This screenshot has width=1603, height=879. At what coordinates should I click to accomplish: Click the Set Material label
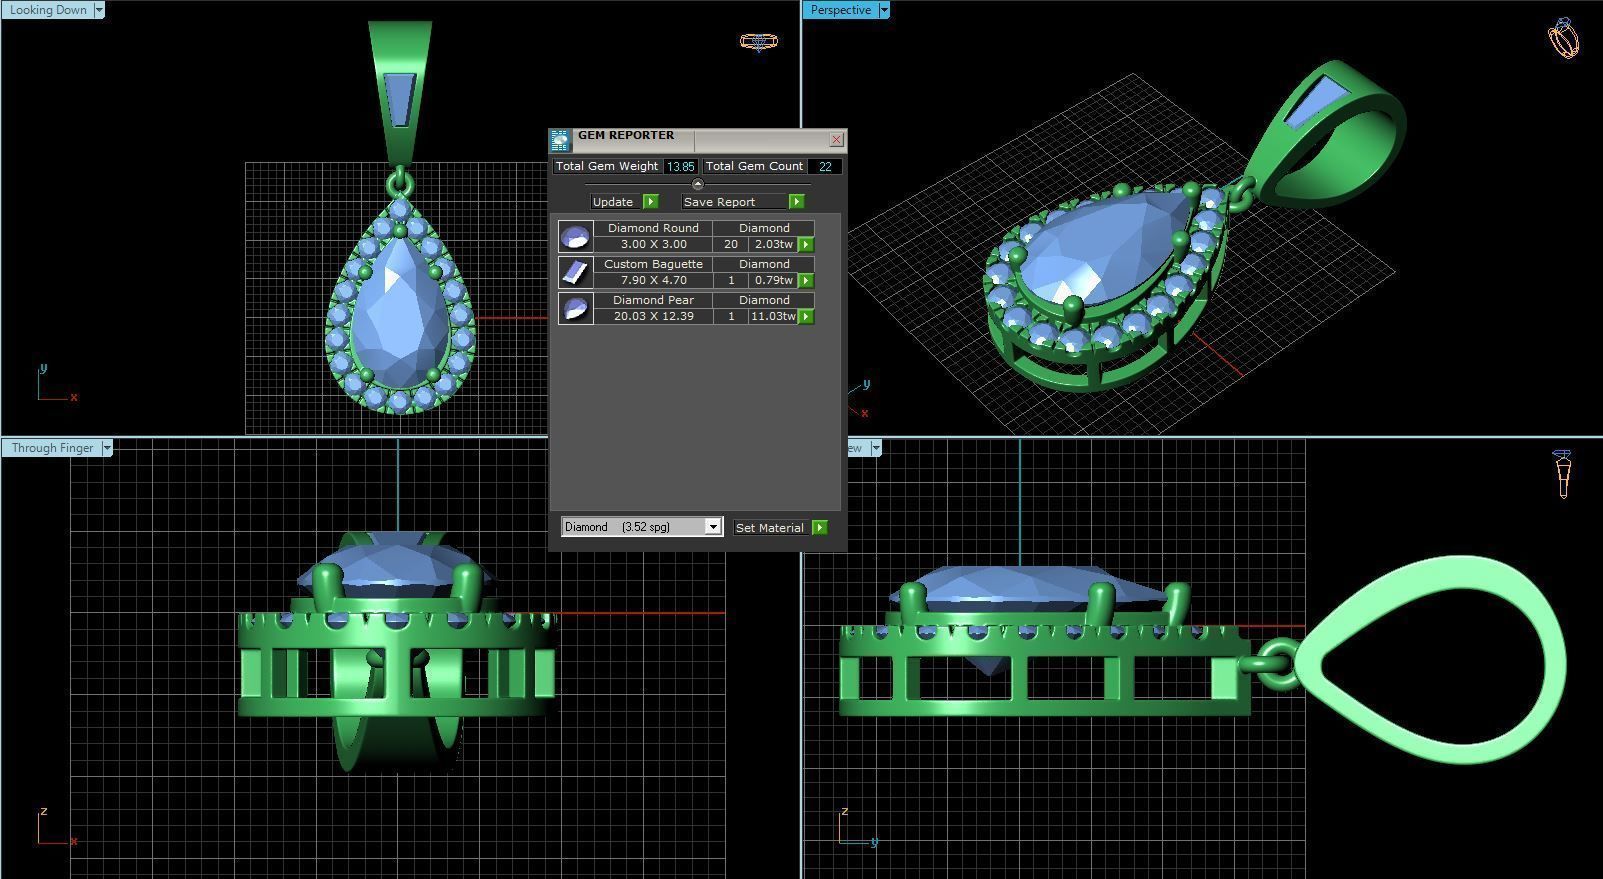click(x=769, y=528)
